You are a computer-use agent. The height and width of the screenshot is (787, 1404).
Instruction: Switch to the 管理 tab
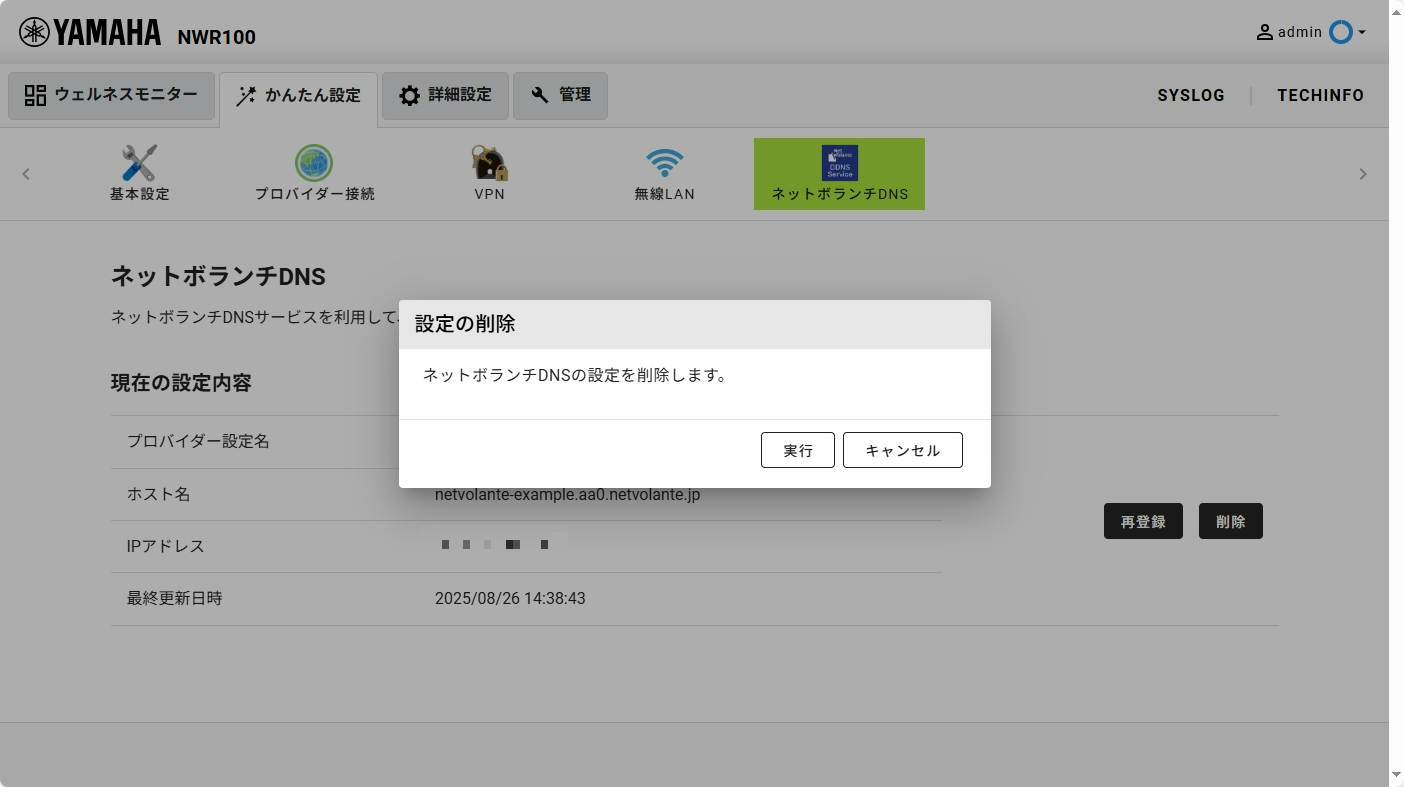coord(560,96)
